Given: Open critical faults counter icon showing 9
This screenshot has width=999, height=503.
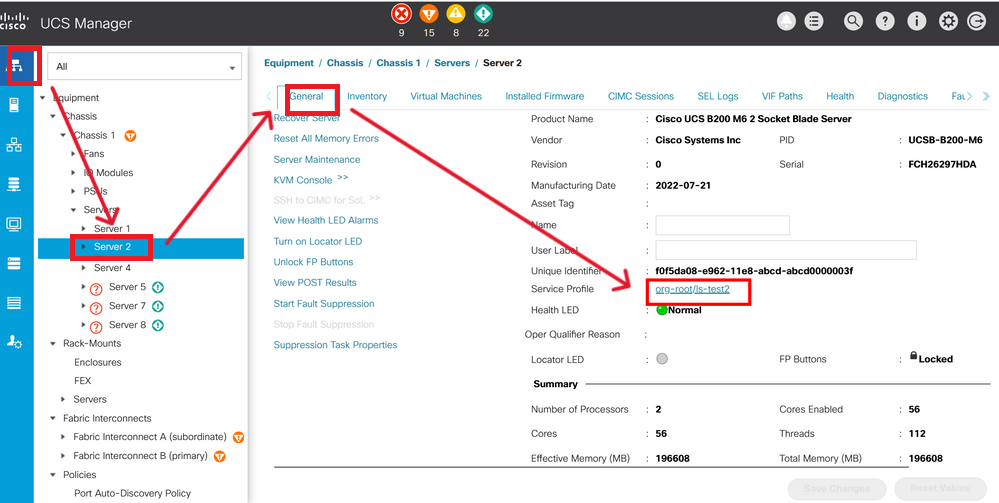Looking at the screenshot, I should (401, 13).
